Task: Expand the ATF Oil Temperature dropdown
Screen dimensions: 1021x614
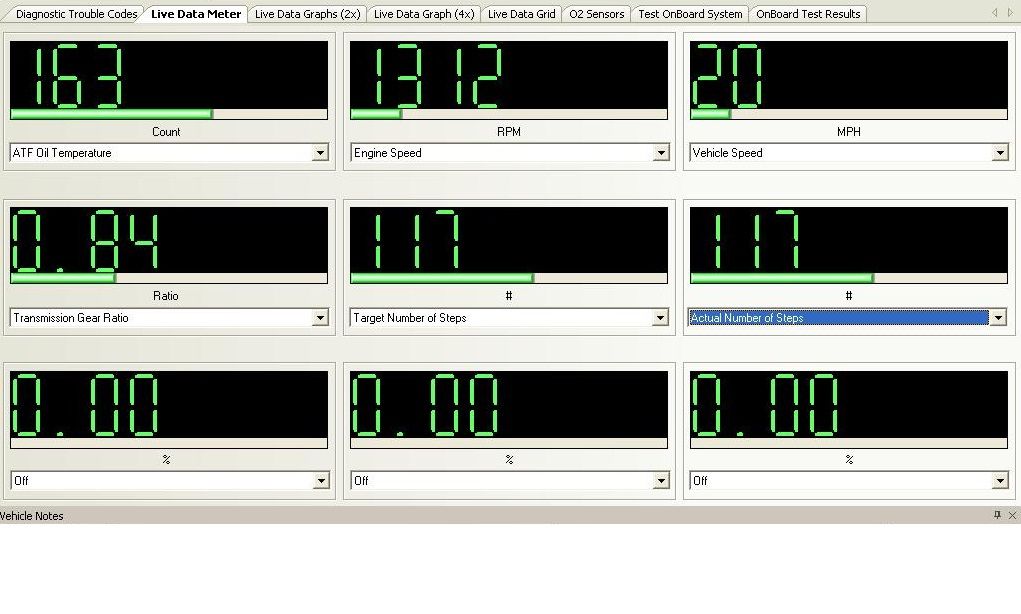Action: 320,153
